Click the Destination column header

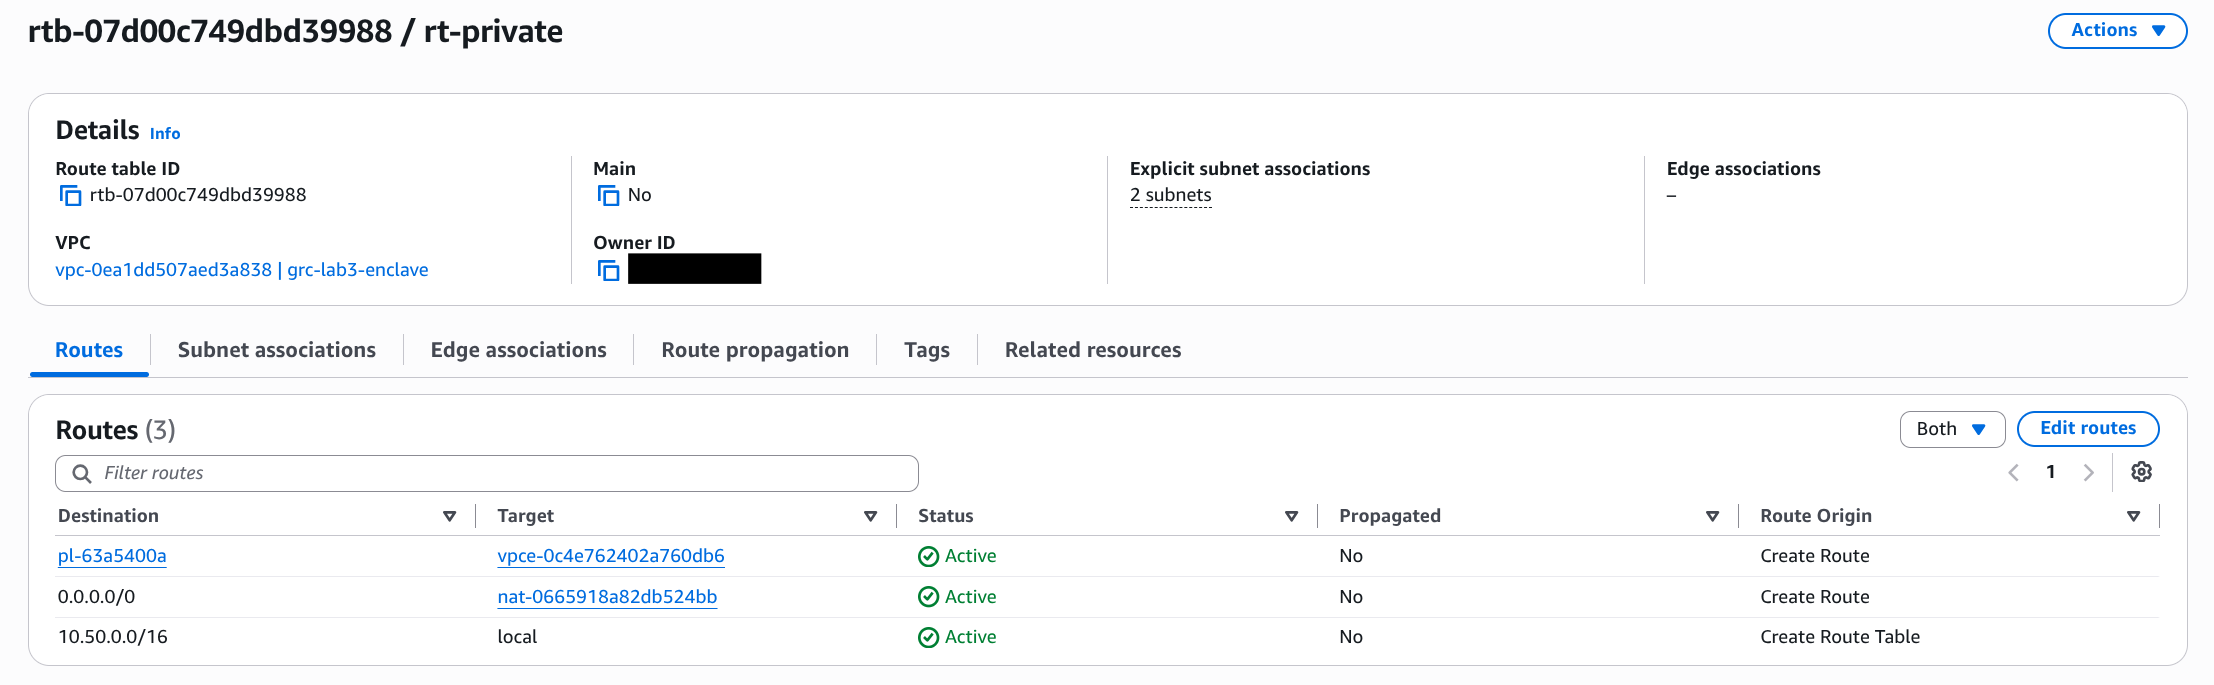tap(108, 516)
